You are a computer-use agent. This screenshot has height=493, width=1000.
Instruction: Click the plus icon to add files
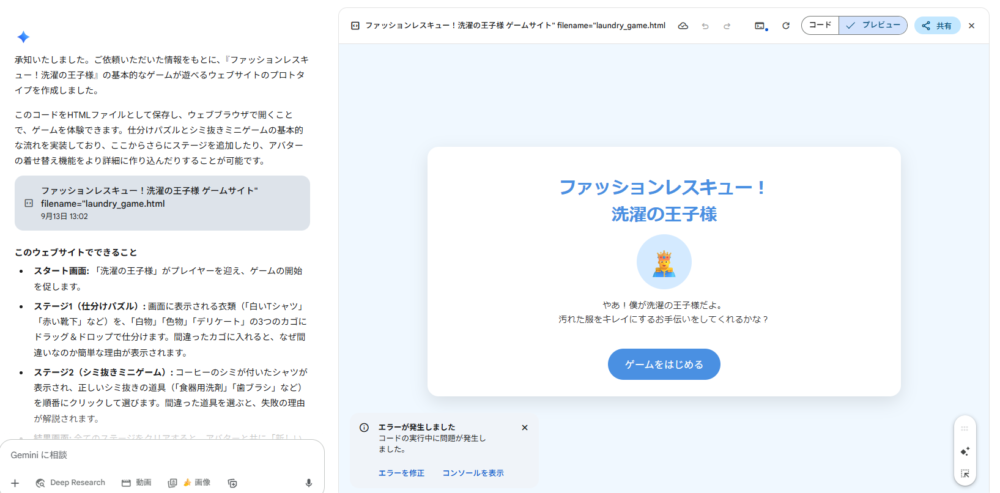(15, 483)
